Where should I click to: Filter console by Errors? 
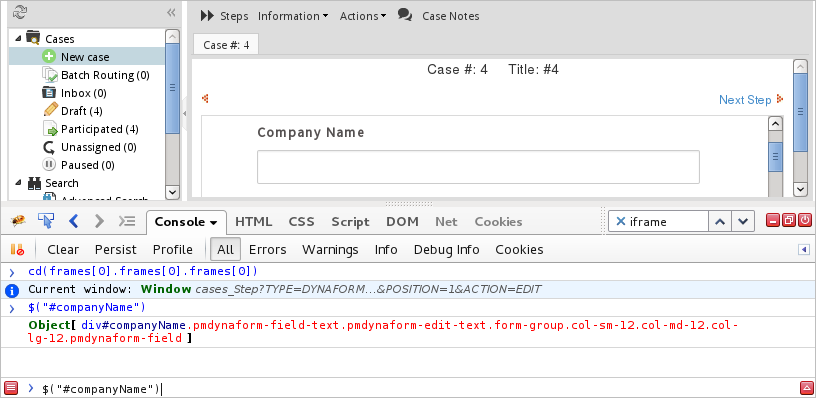(x=267, y=250)
